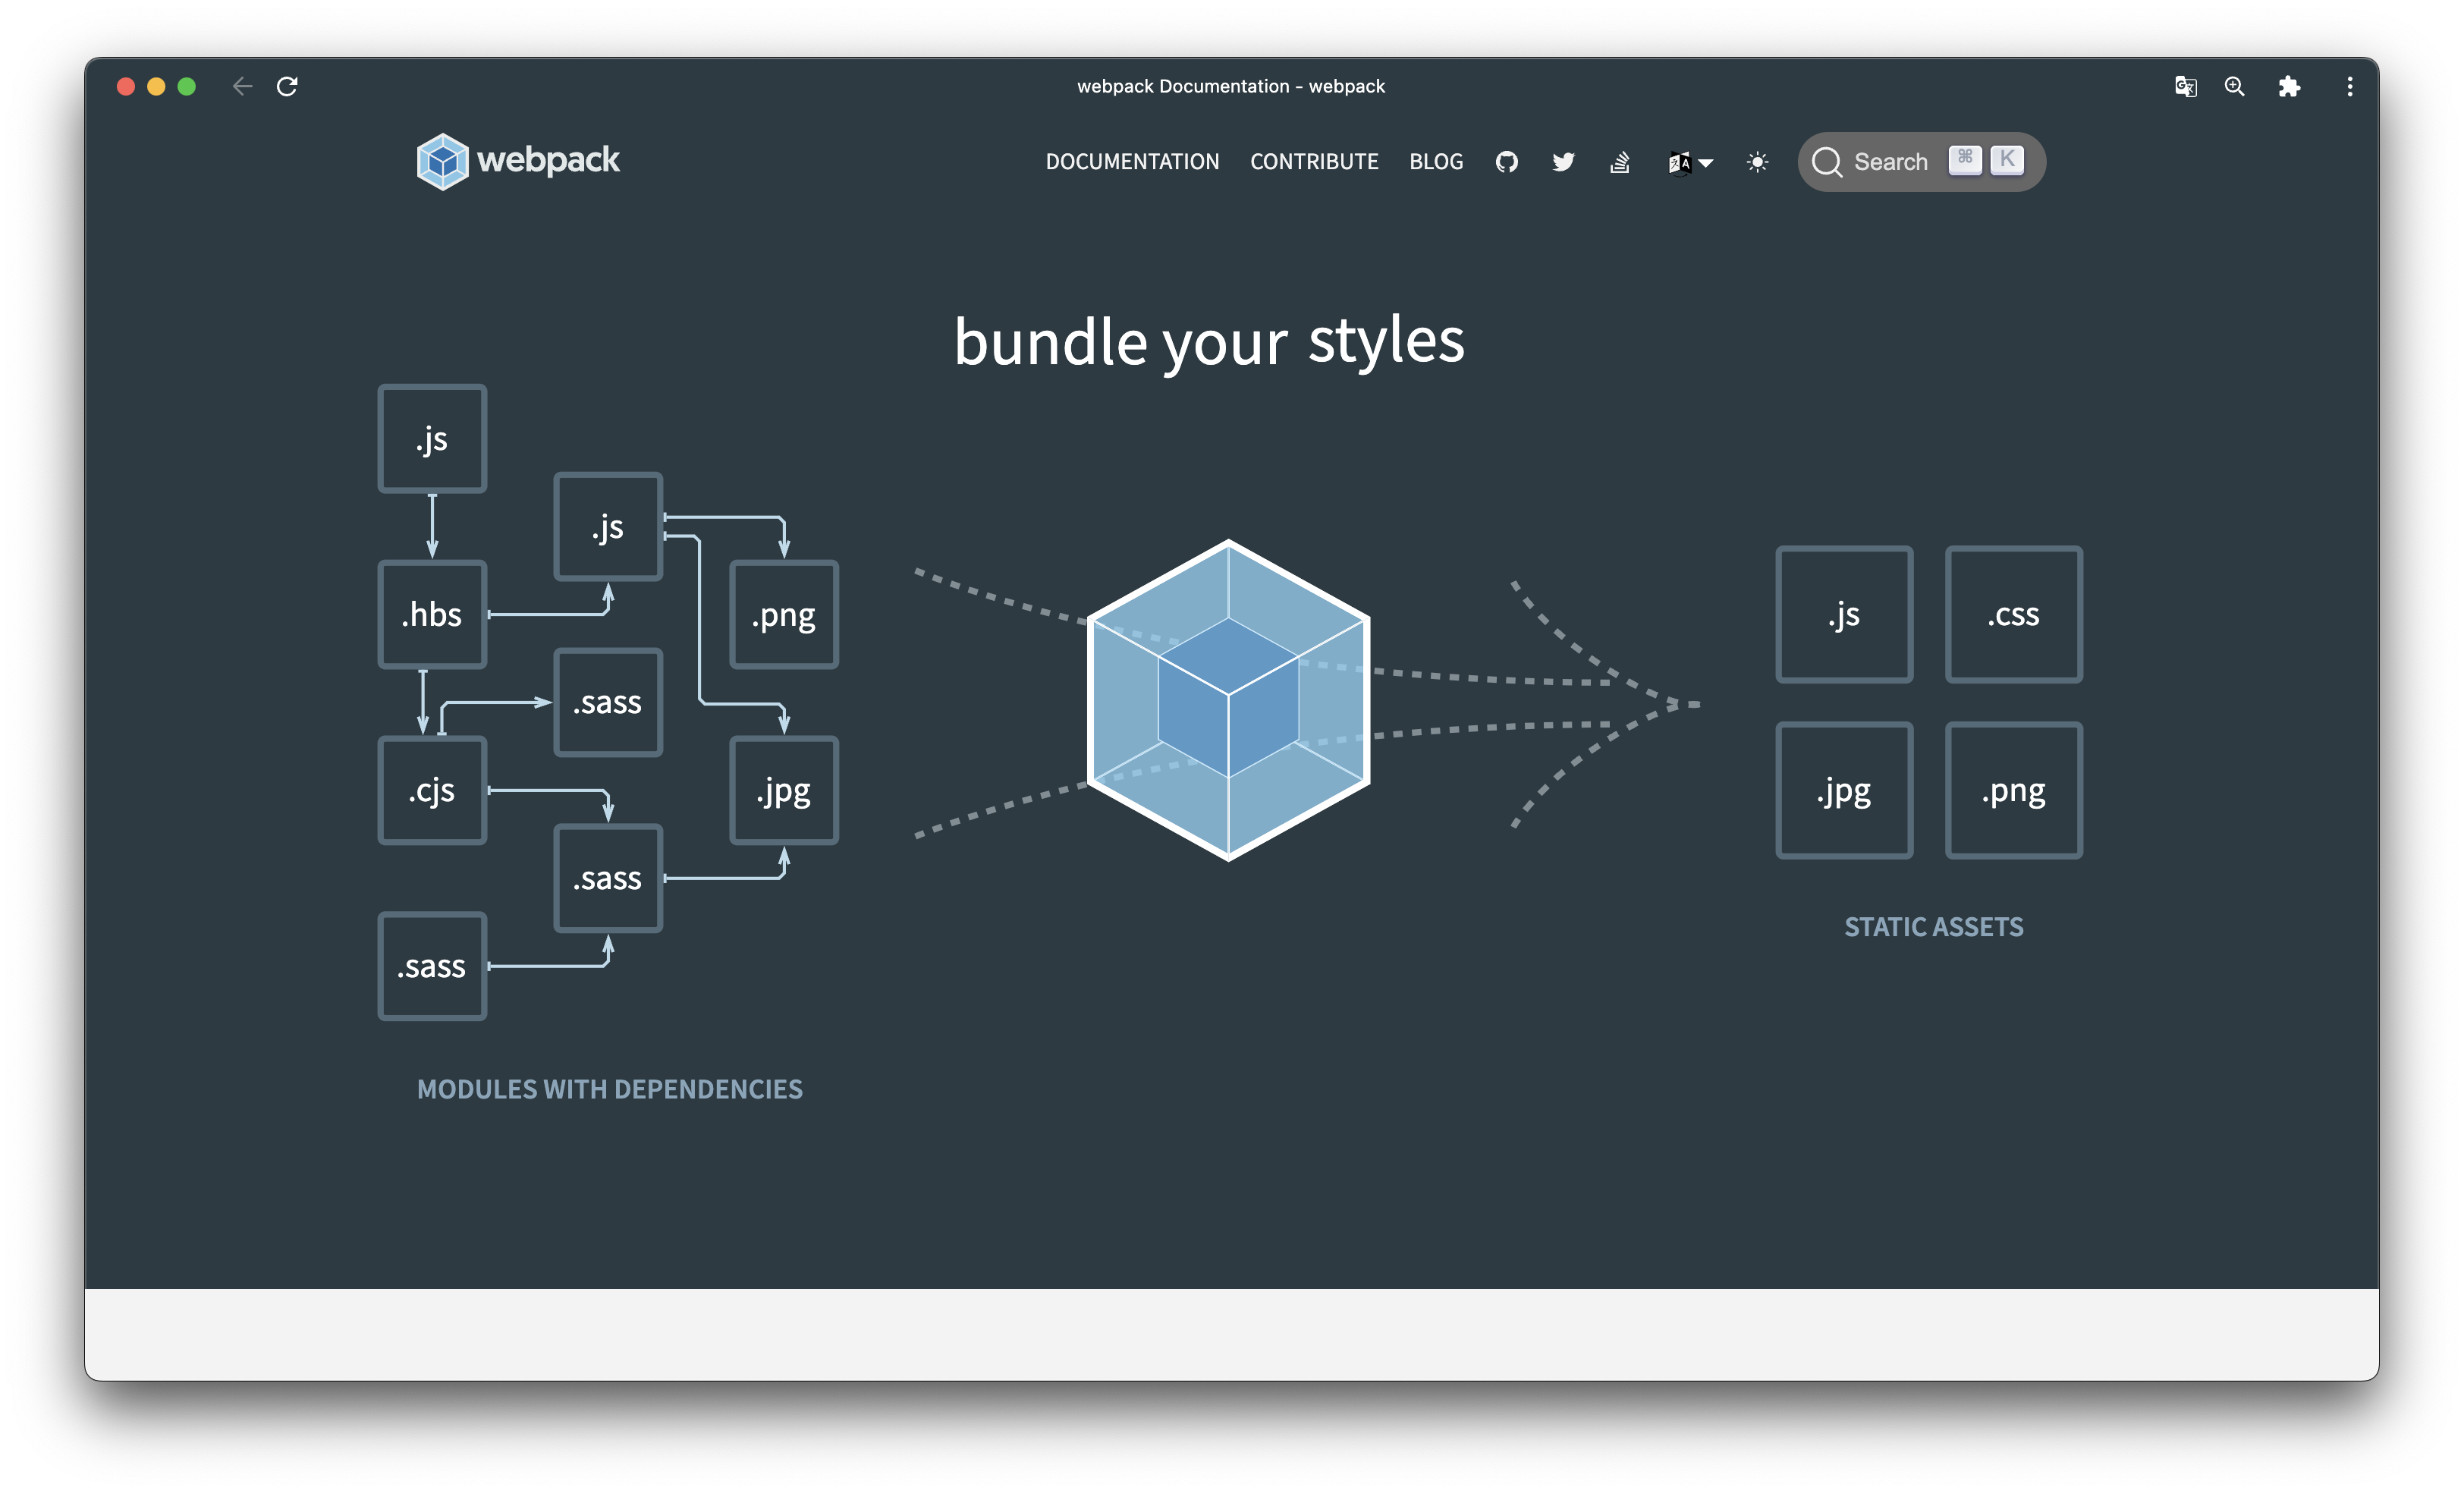Image resolution: width=2464 pixels, height=1493 pixels.
Task: Click the .hbs module box
Action: 432,614
